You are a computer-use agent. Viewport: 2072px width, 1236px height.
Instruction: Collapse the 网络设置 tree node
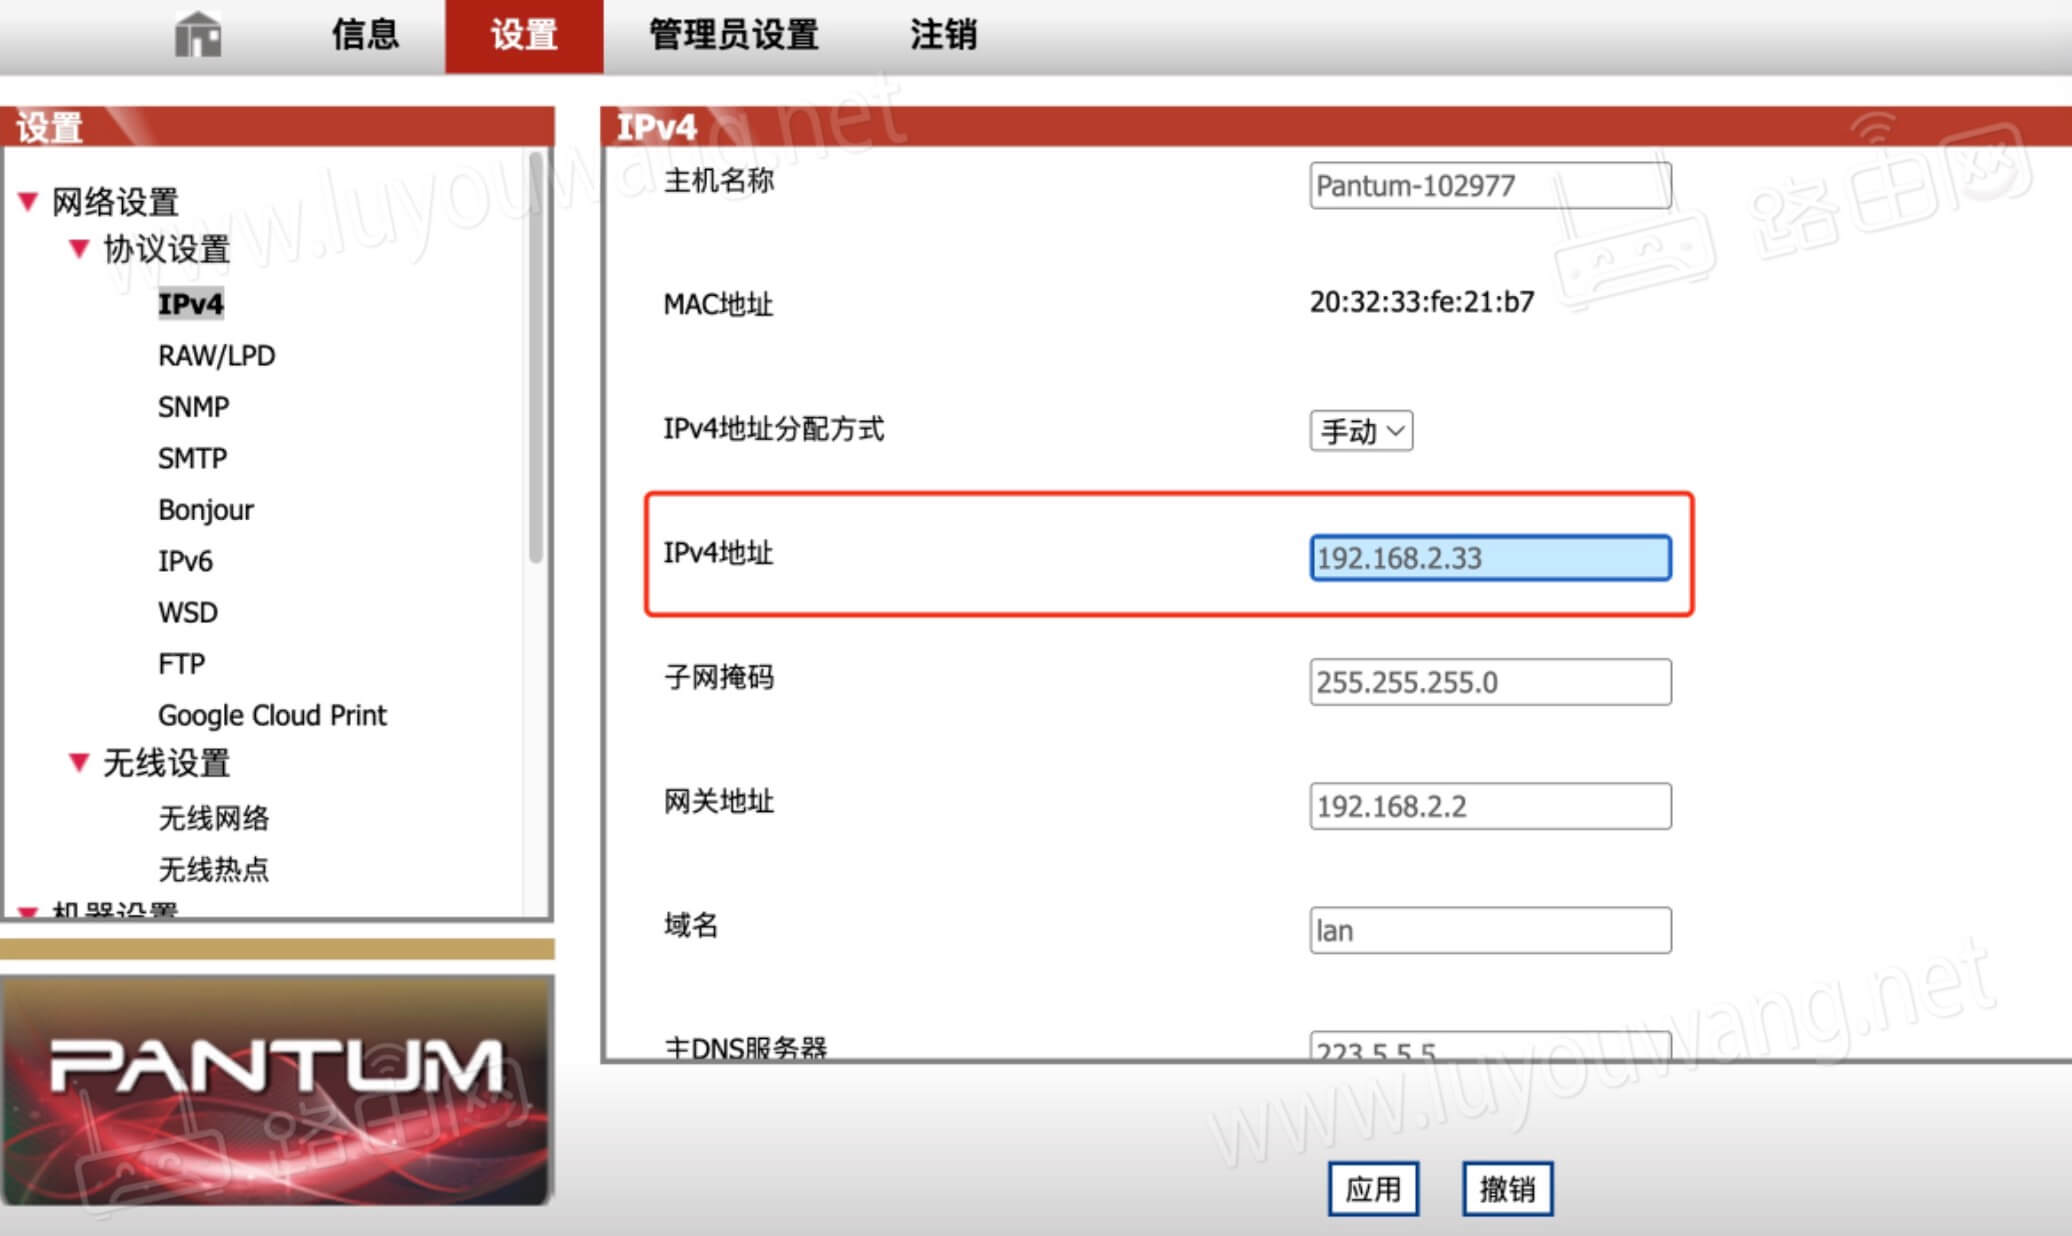point(28,202)
